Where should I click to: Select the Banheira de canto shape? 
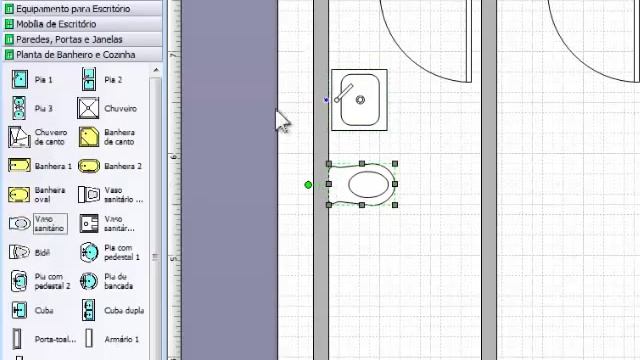(x=107, y=137)
